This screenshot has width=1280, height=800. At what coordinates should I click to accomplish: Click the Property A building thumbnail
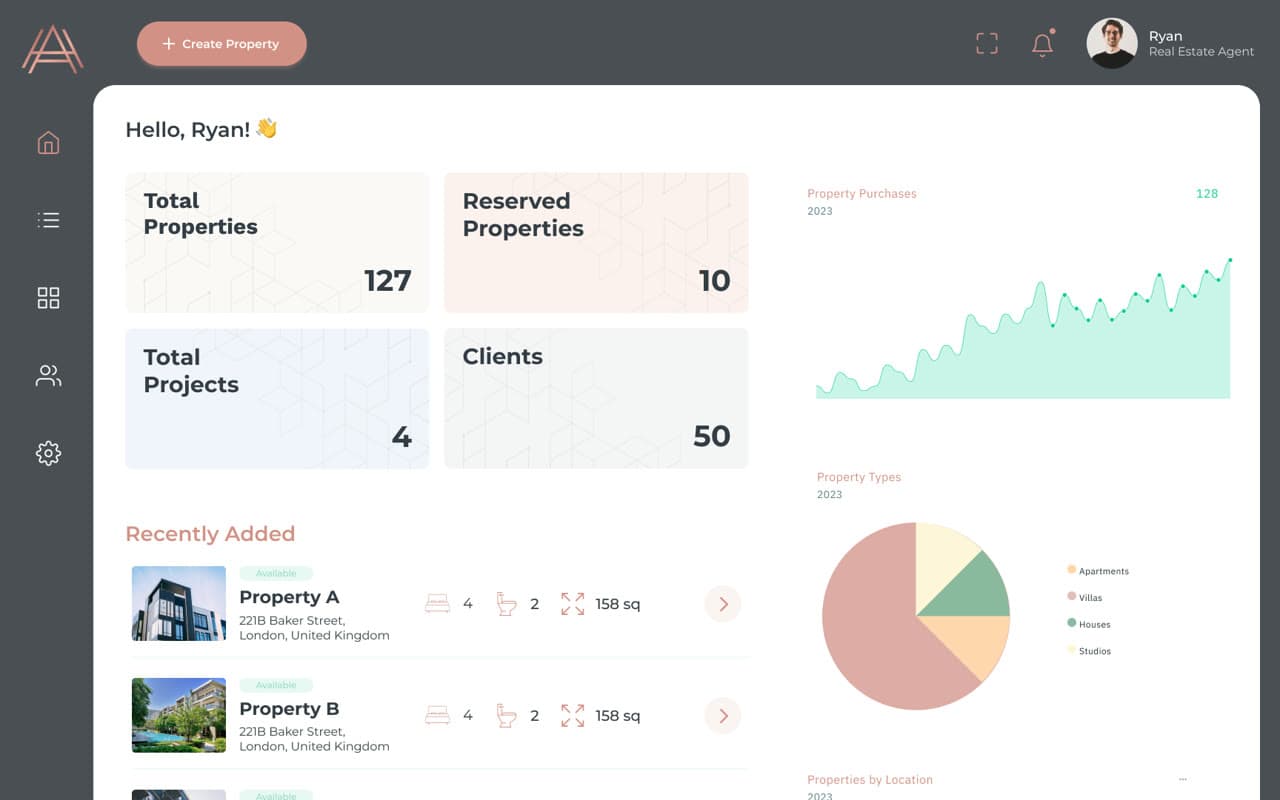pos(179,604)
